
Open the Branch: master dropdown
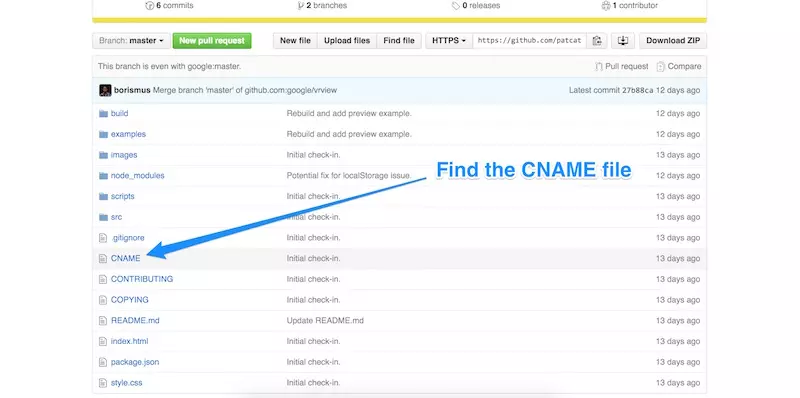131,41
